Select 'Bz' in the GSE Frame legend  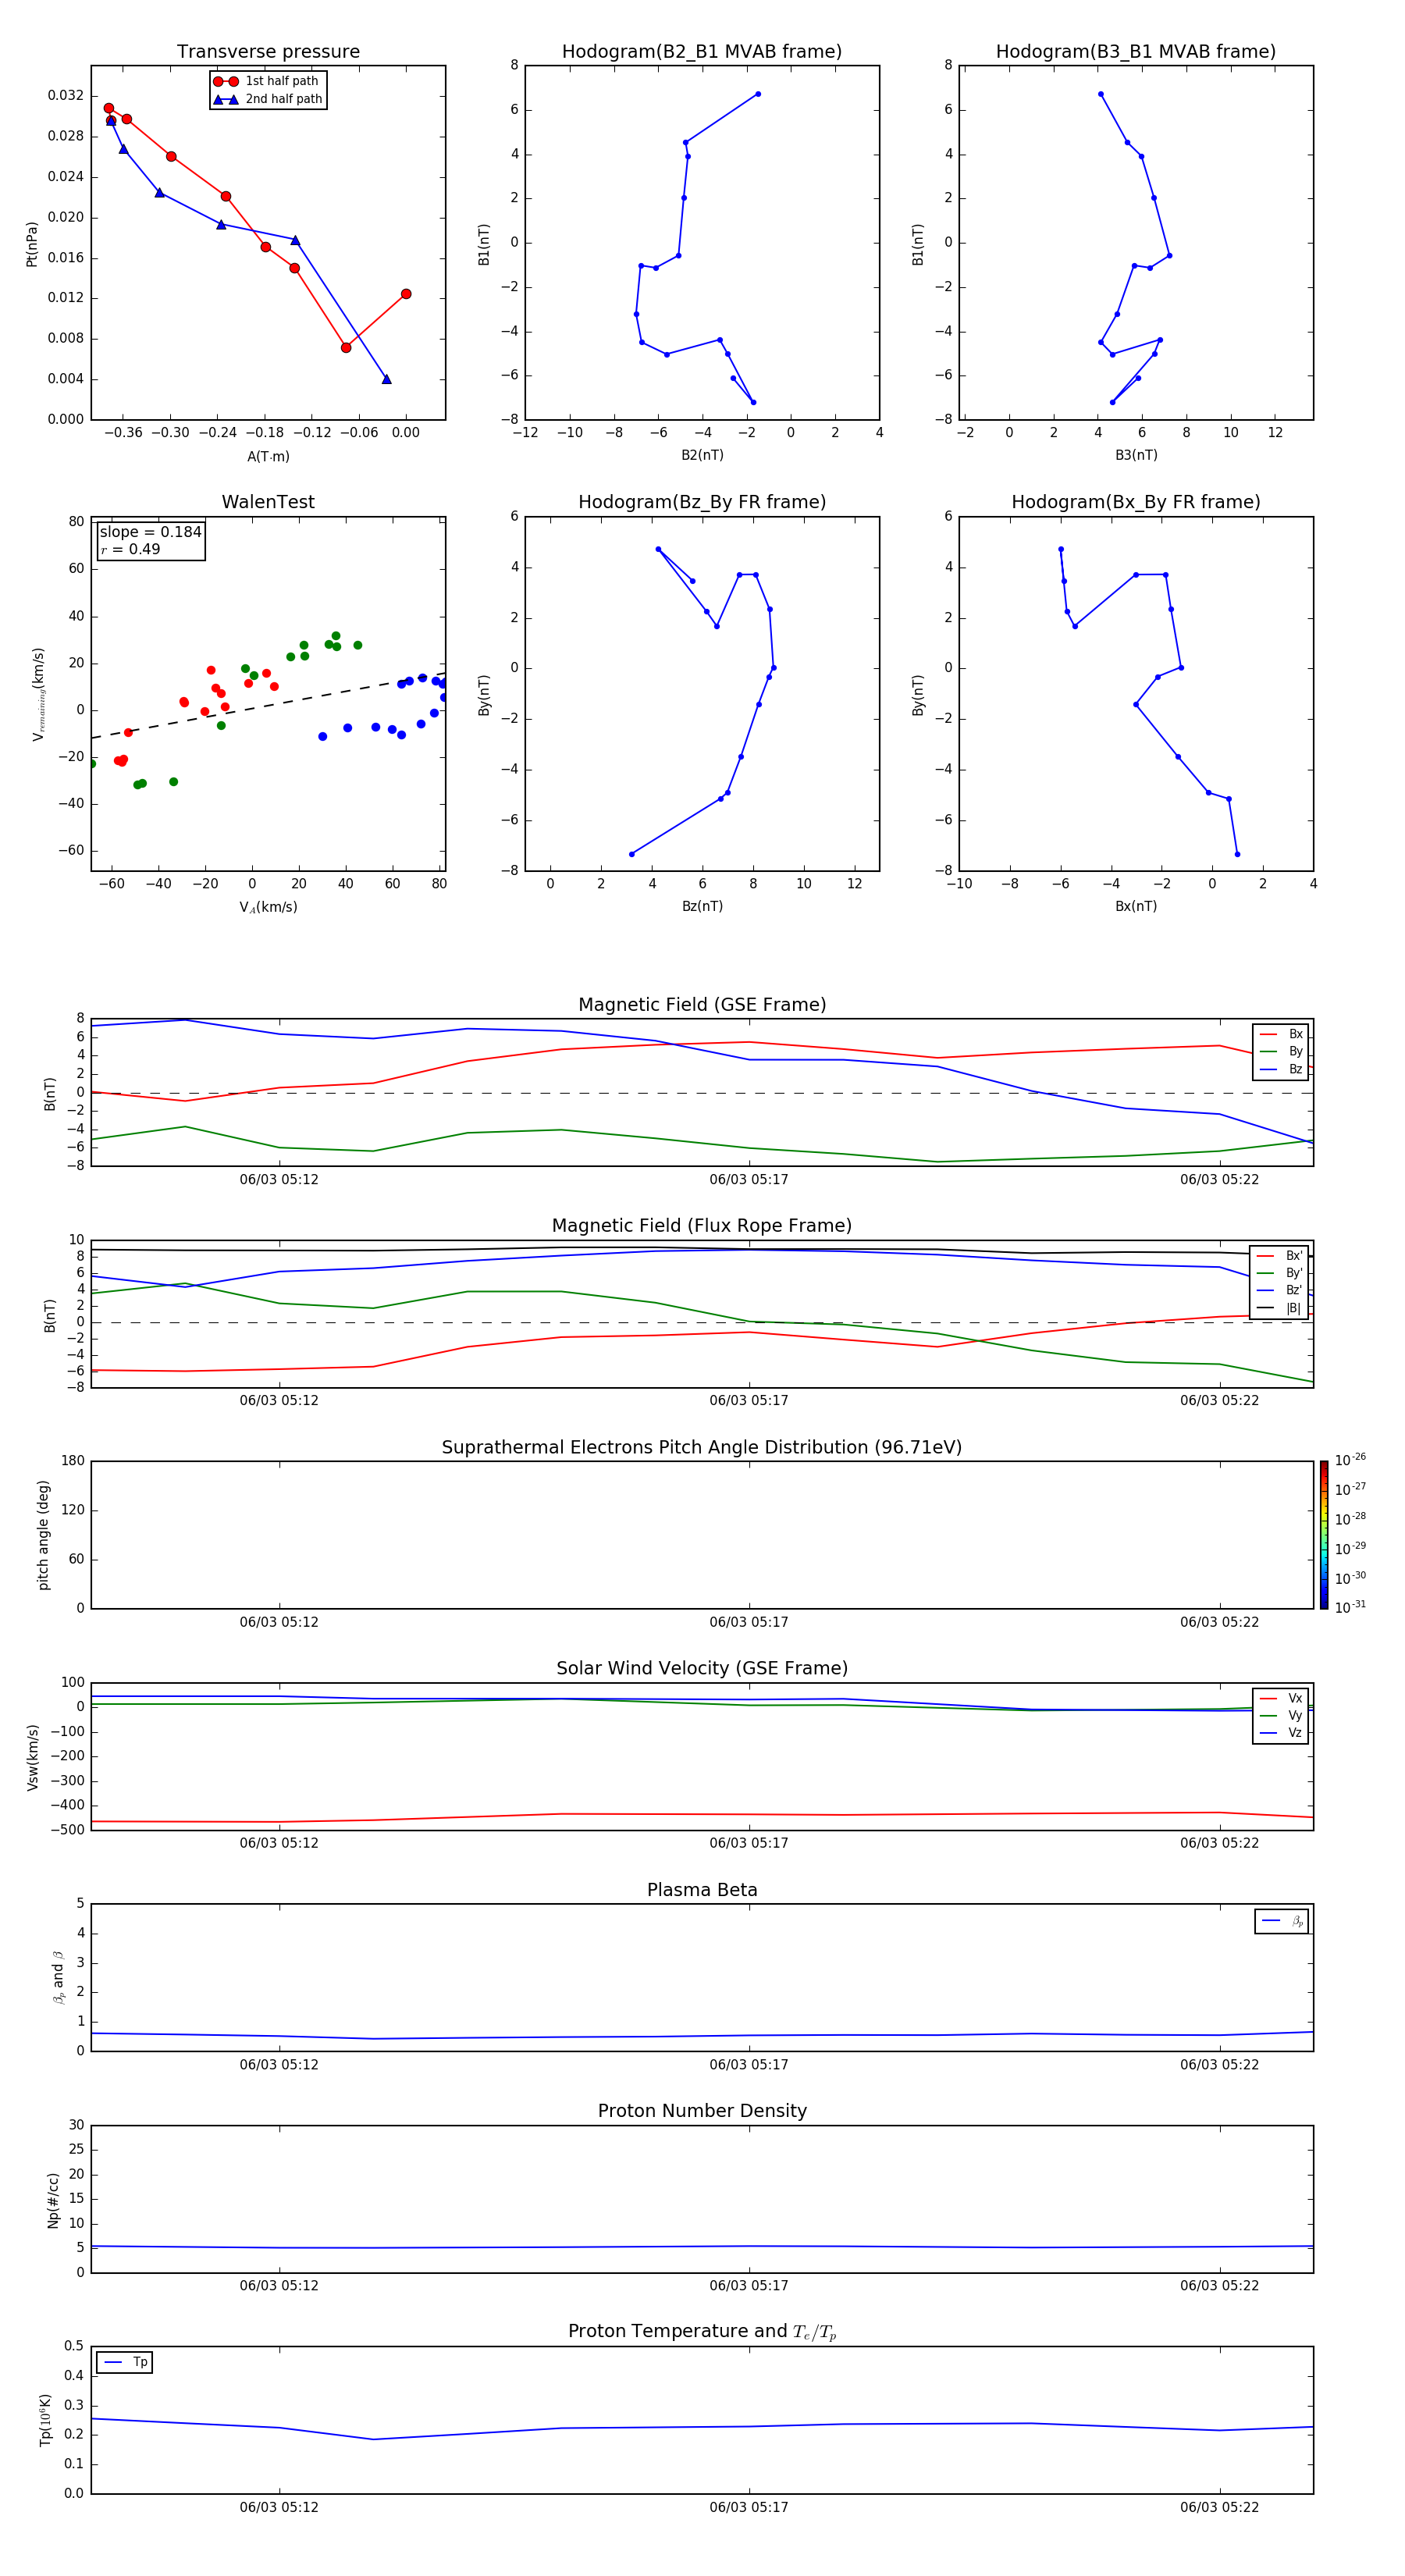(1281, 1069)
